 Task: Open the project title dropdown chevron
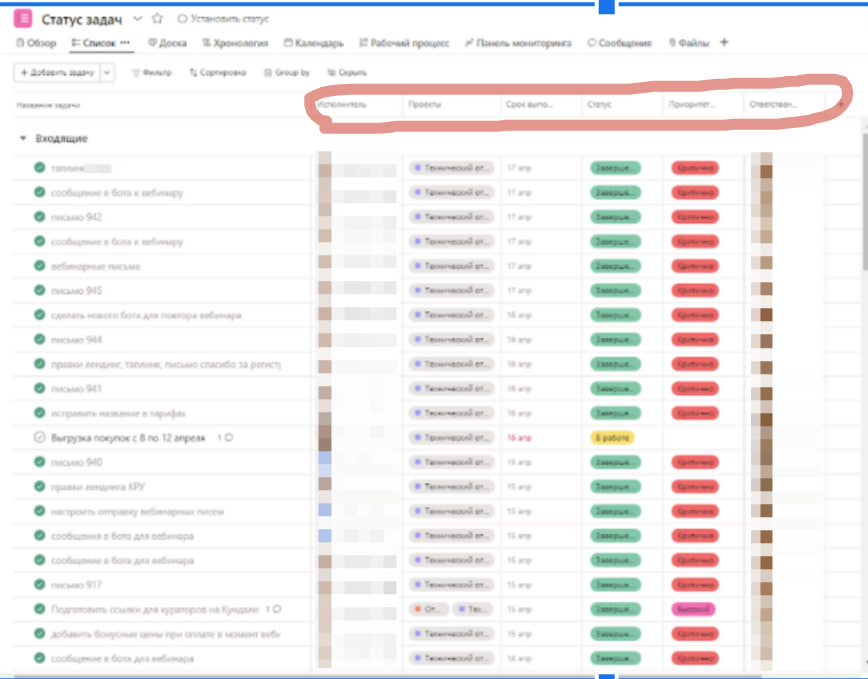pos(137,19)
